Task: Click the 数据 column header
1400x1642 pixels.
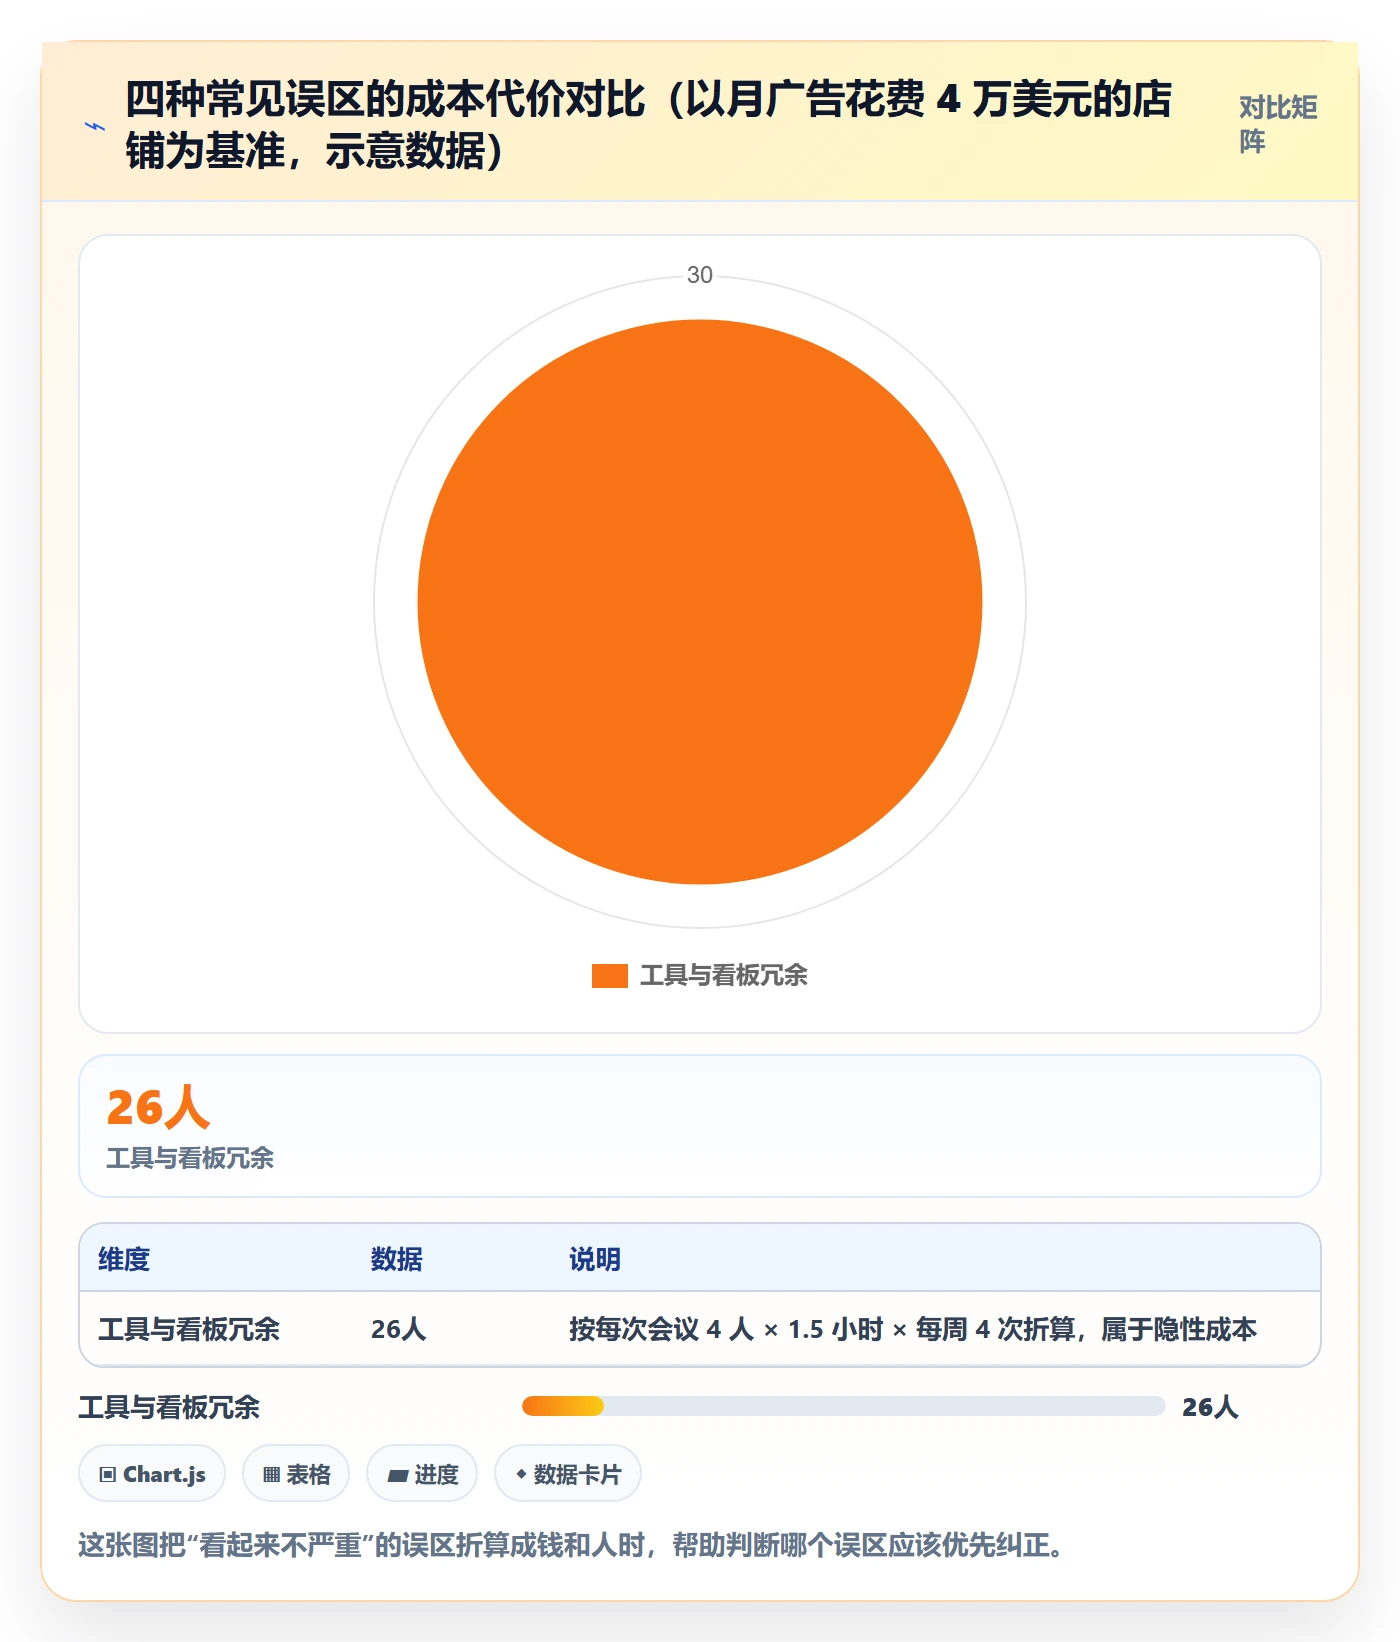Action: tap(397, 1259)
